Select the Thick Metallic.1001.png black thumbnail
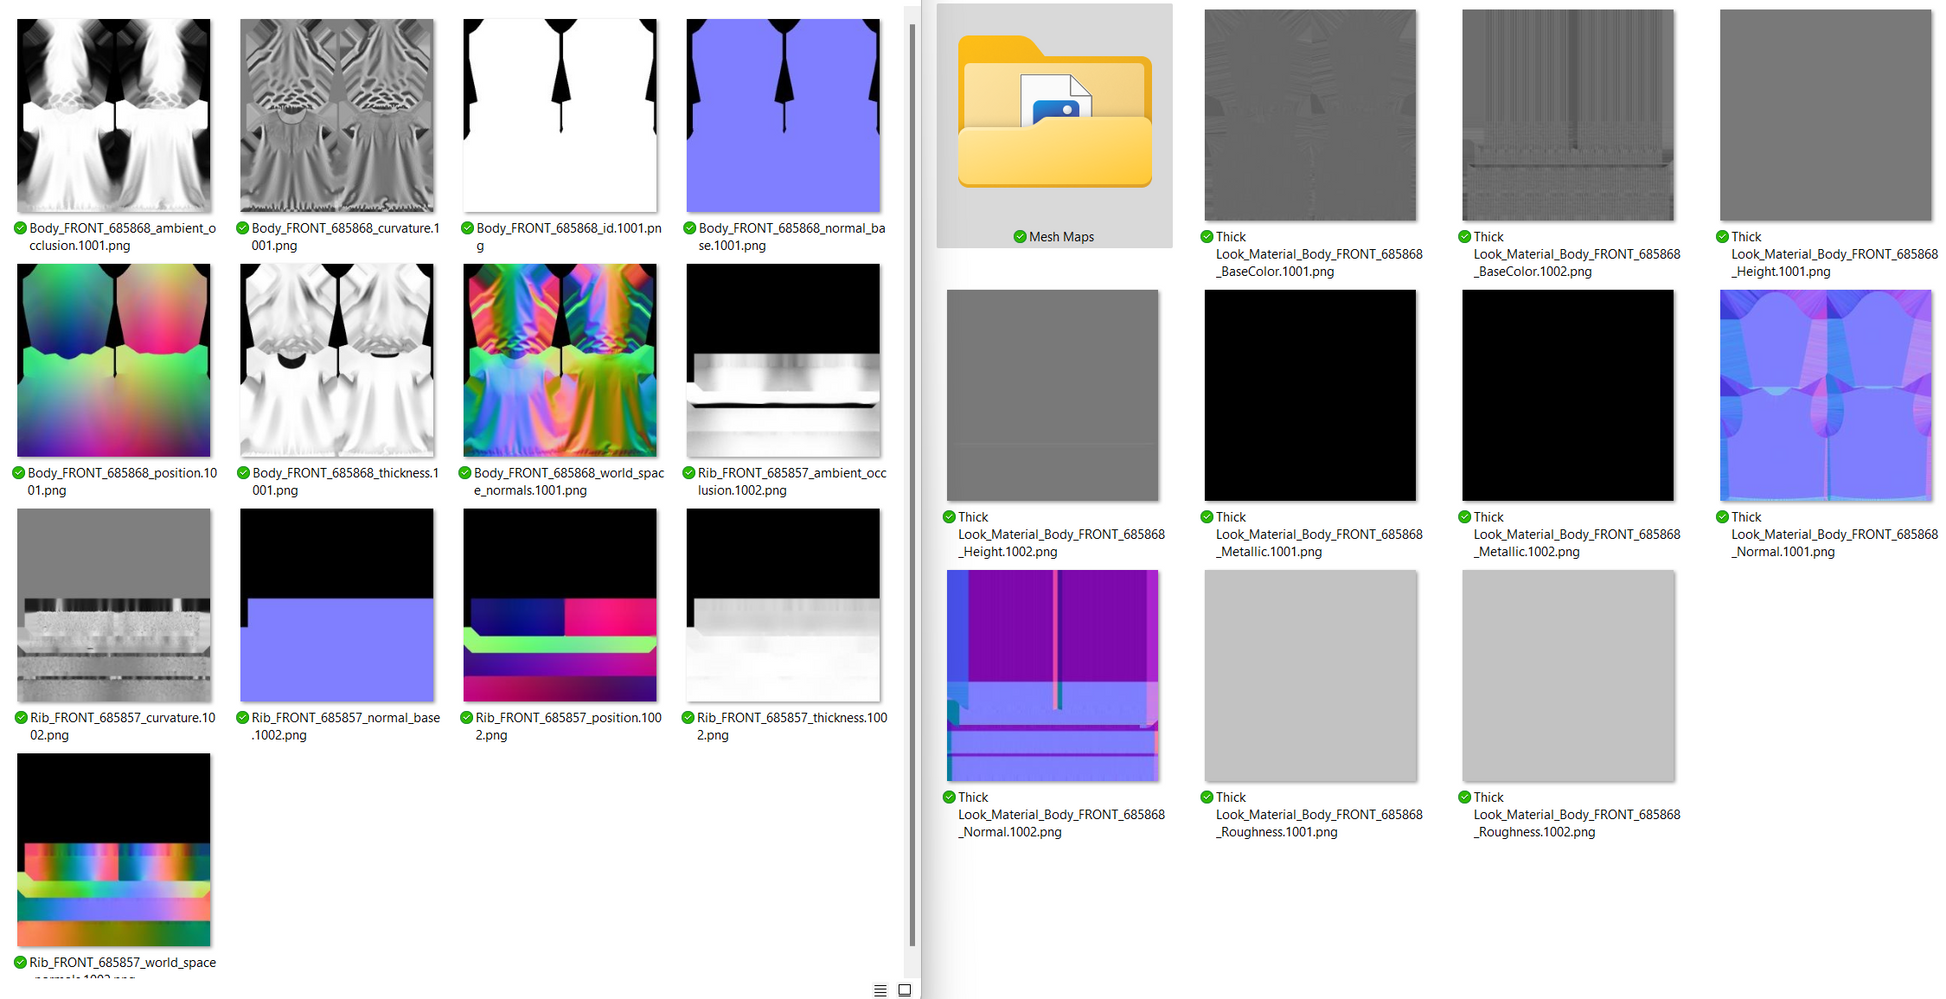1946x999 pixels. click(x=1310, y=395)
